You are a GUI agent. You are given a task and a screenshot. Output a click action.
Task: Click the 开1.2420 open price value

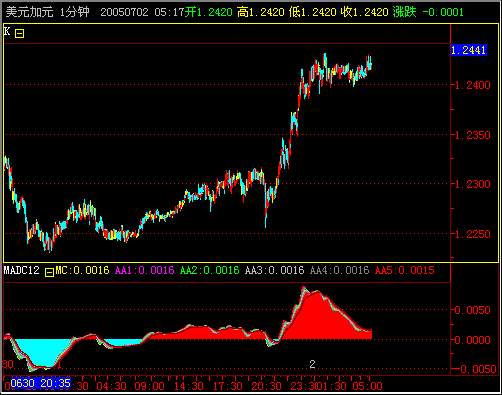[x=209, y=12]
